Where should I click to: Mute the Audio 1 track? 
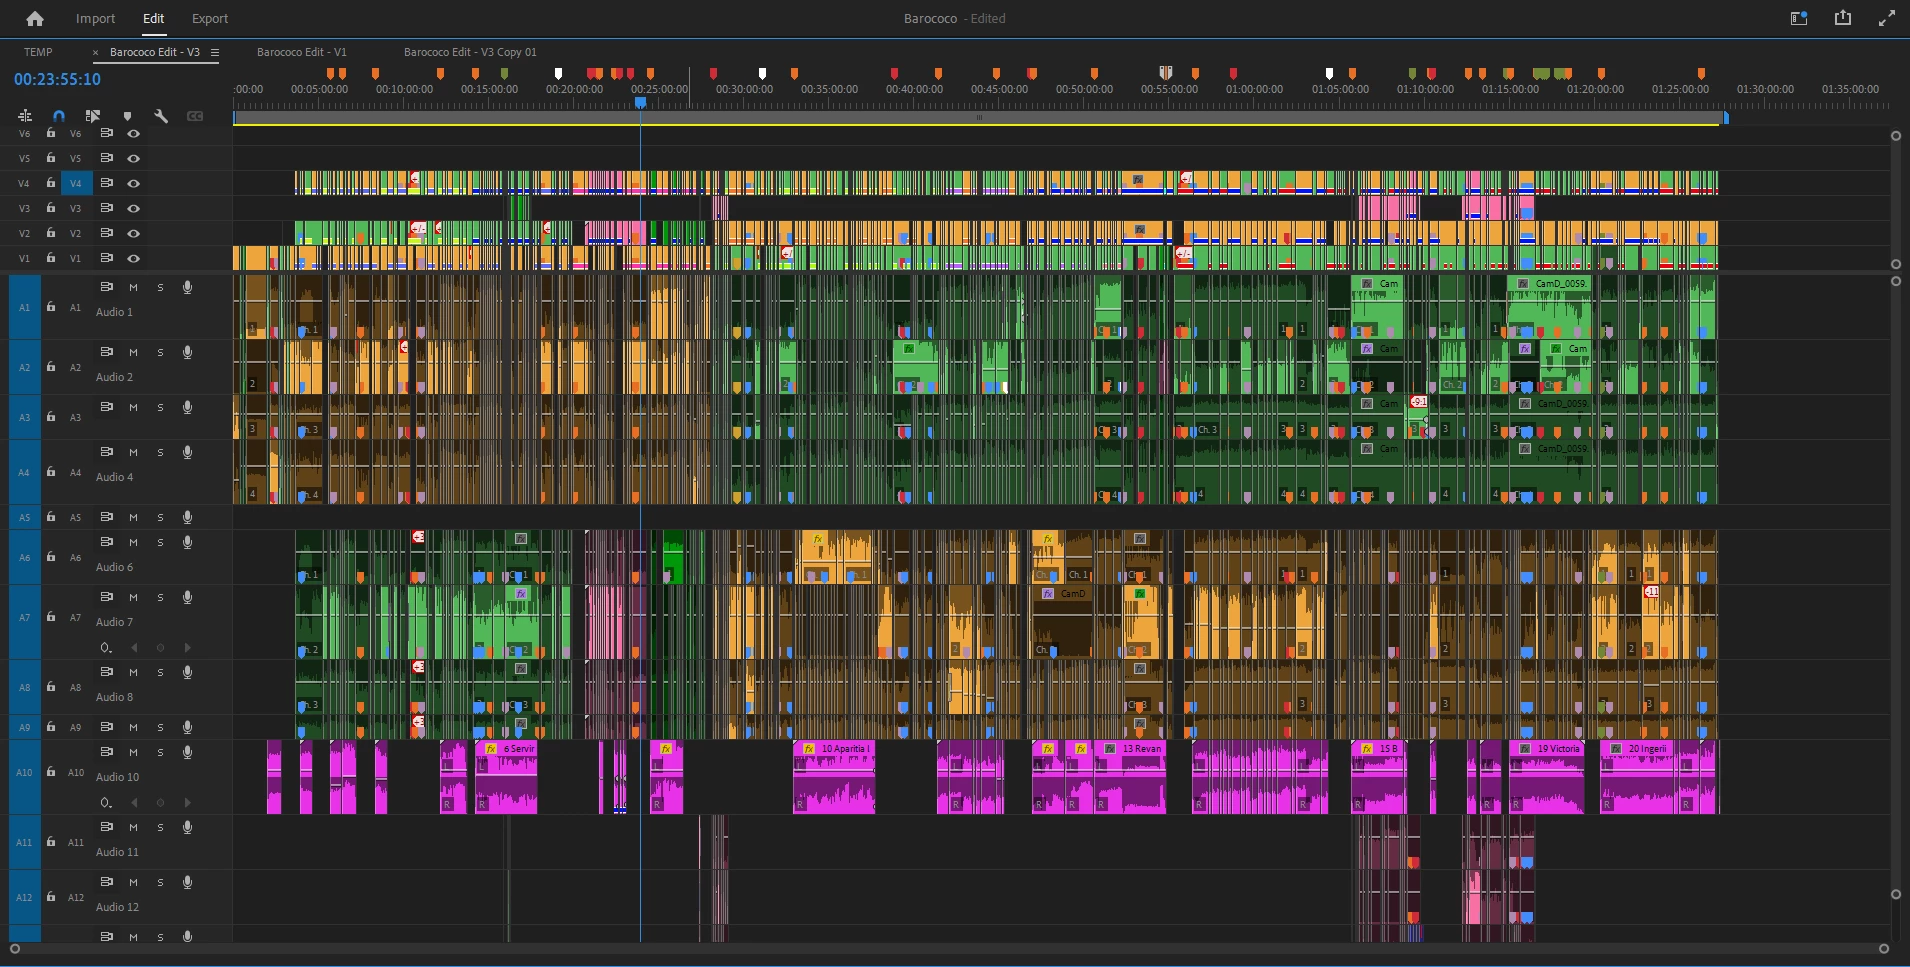coord(133,287)
